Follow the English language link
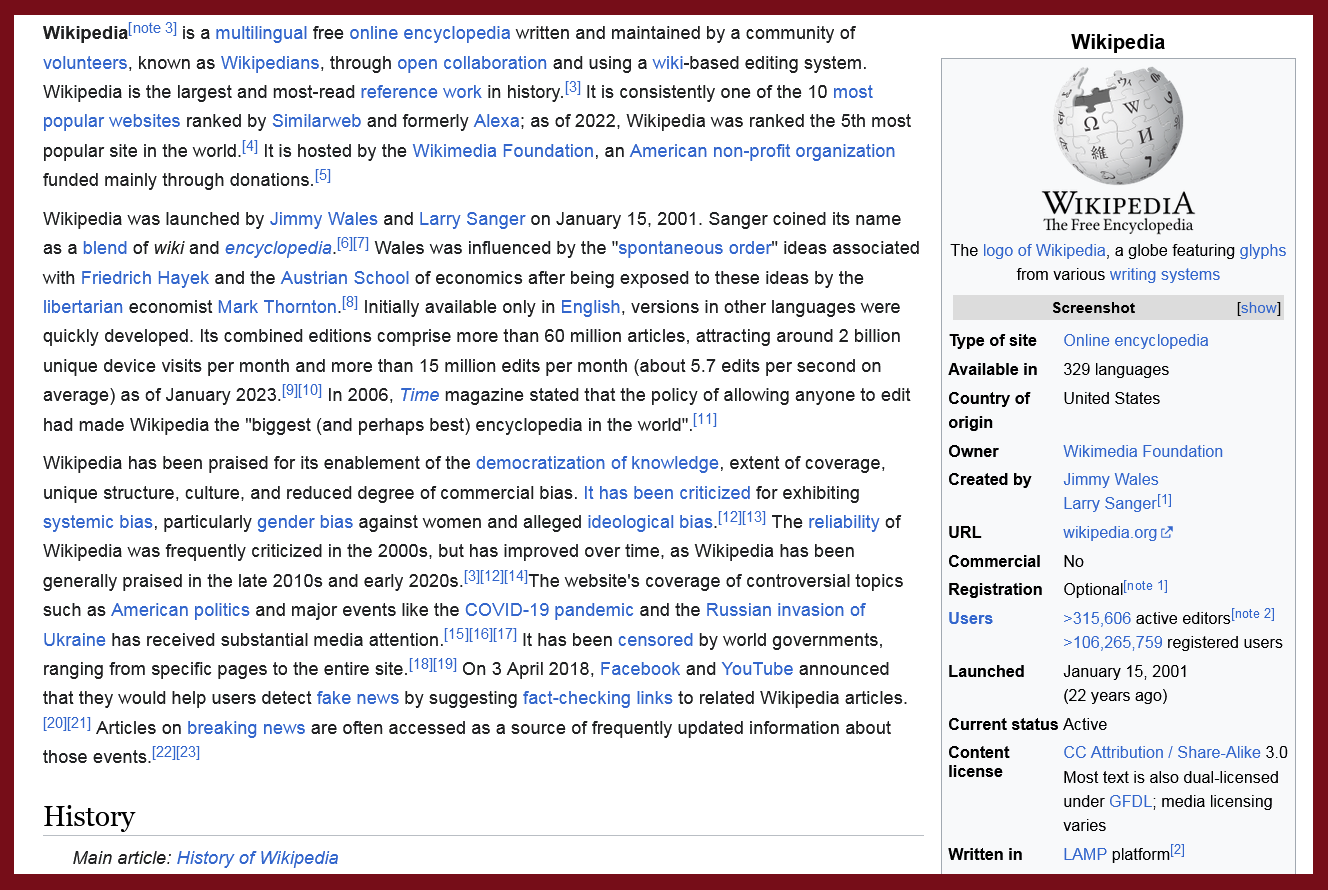Image resolution: width=1328 pixels, height=890 pixels. pyautogui.click(x=590, y=307)
